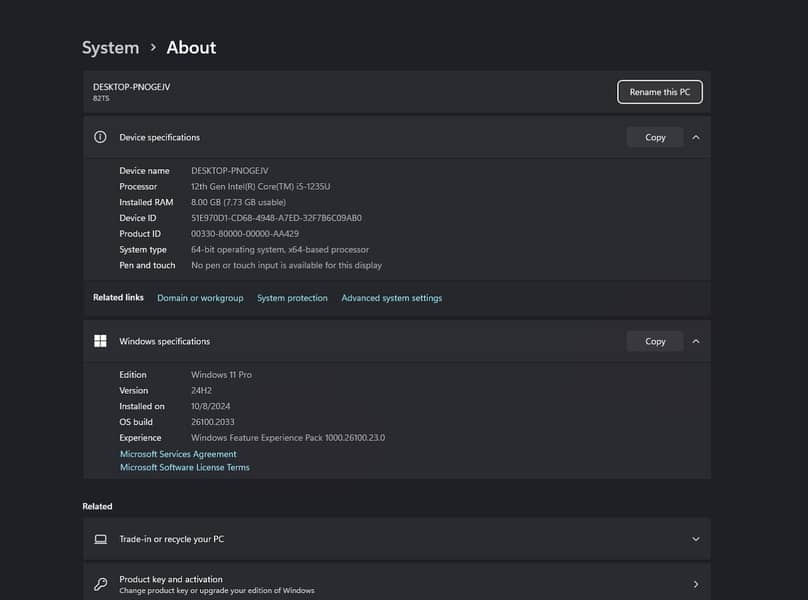Copy the Windows specifications
The height and width of the screenshot is (600, 808).
[655, 341]
